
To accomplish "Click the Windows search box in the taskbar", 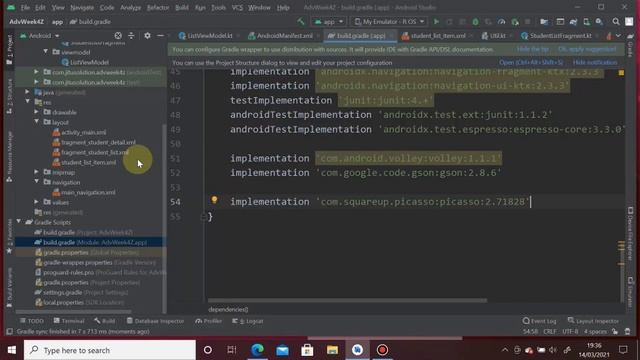I will pyautogui.click(x=110, y=350).
